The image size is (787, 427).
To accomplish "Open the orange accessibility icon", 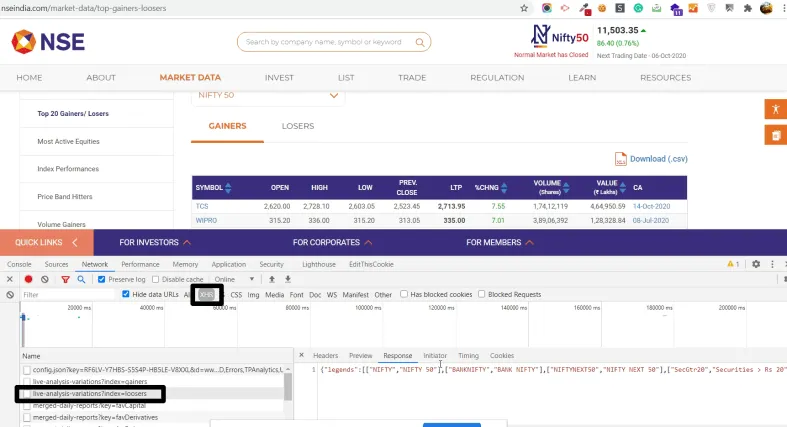I will click(775, 109).
